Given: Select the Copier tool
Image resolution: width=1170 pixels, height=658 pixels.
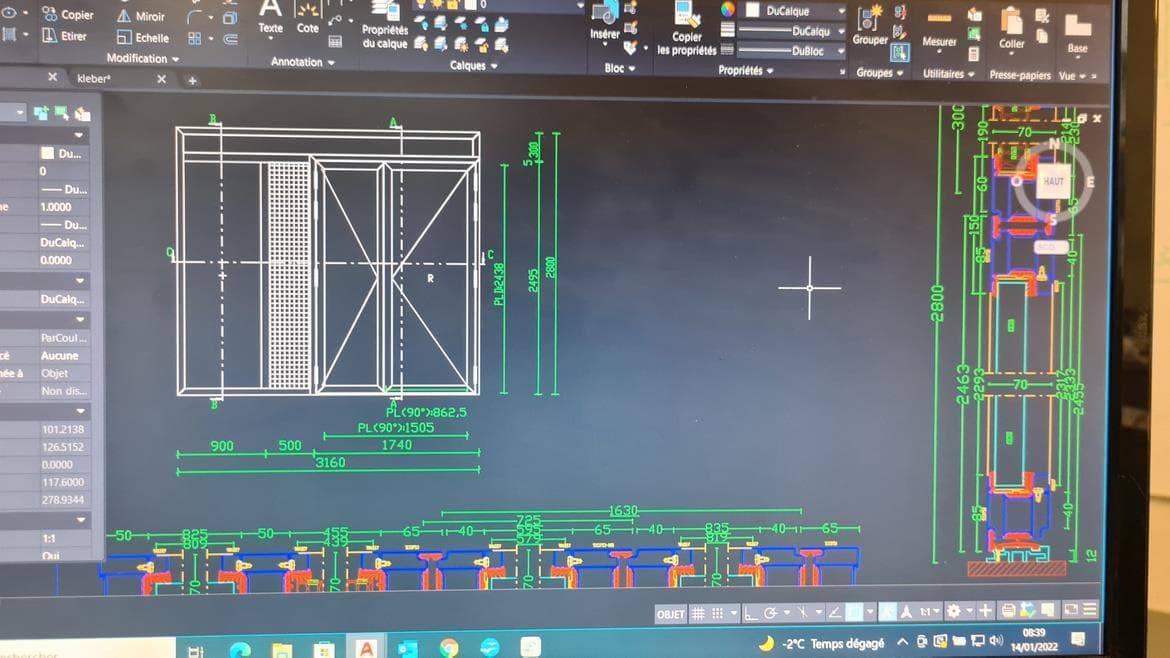Looking at the screenshot, I should [x=67, y=14].
